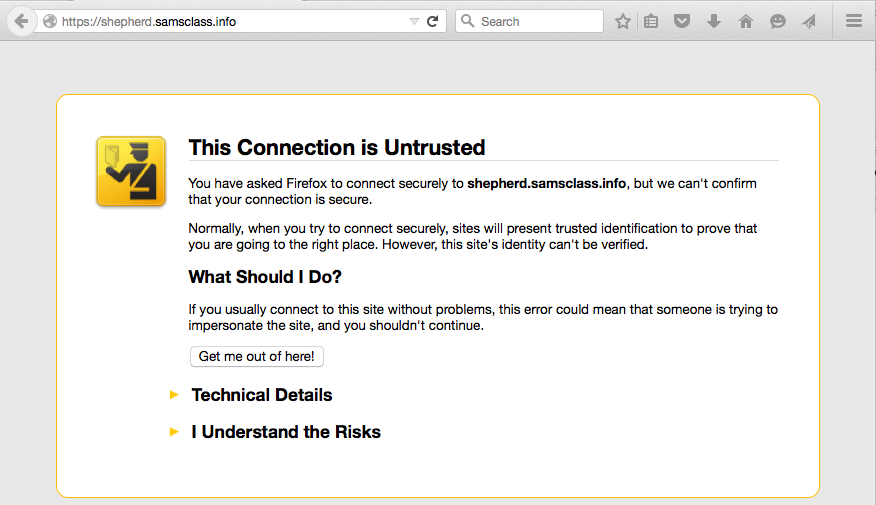Image resolution: width=876 pixels, height=505 pixels.
Task: Click the Get me out of here! button
Action: point(257,357)
